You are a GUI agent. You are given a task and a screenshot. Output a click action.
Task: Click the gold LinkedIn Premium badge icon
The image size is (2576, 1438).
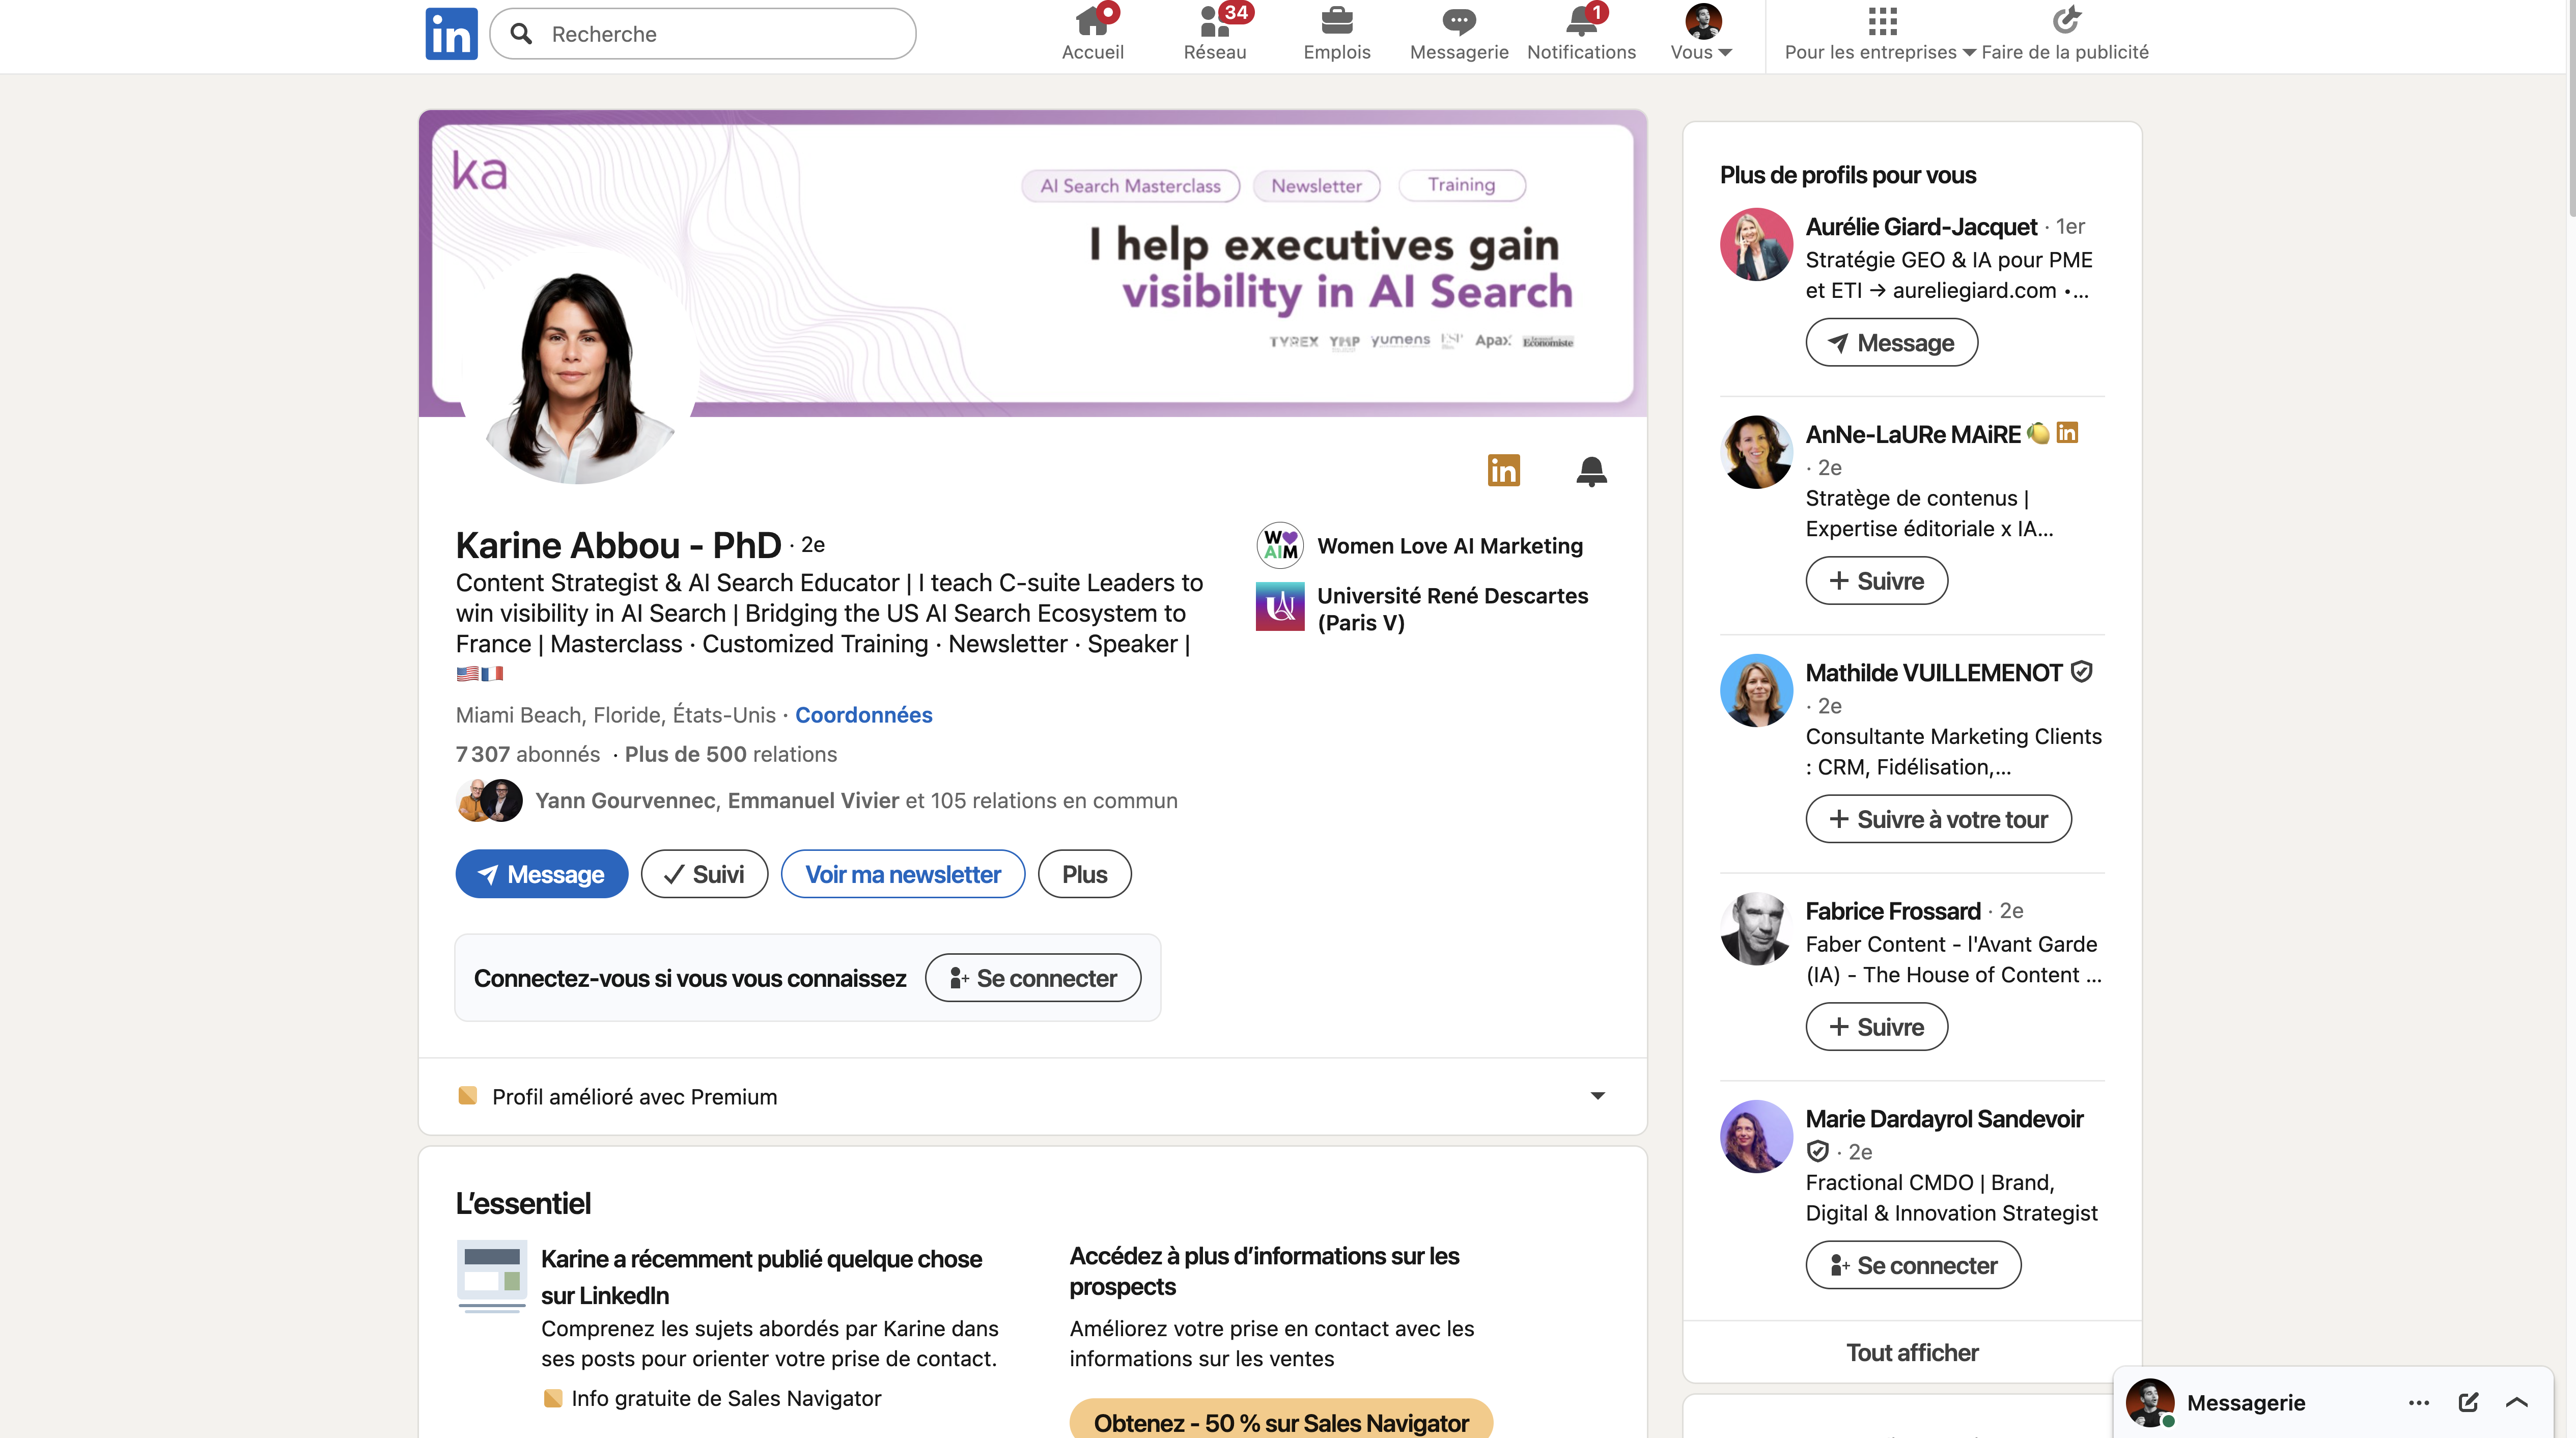coord(1503,470)
